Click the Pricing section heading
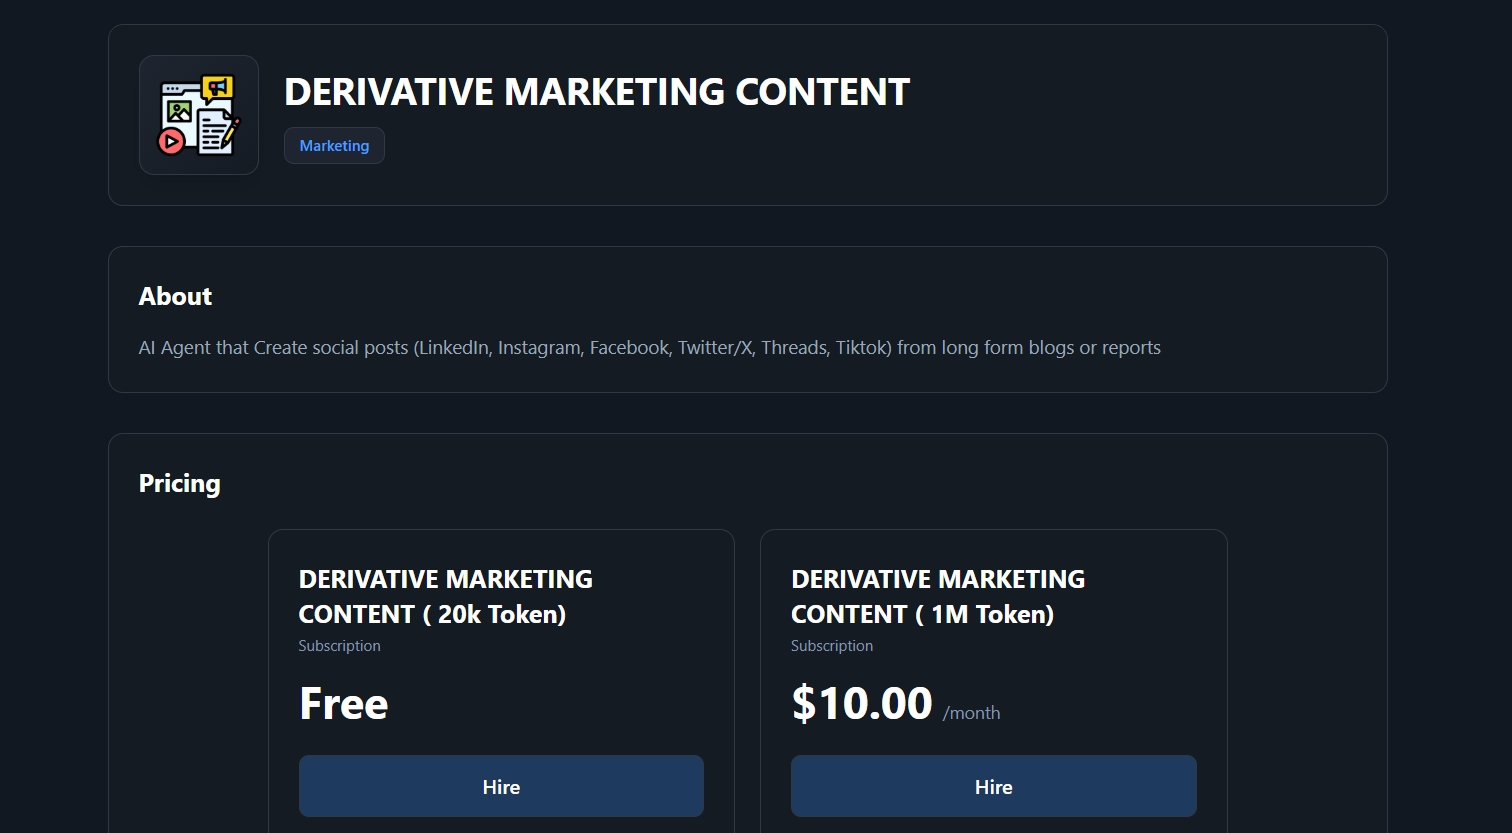The height and width of the screenshot is (833, 1512). (180, 484)
